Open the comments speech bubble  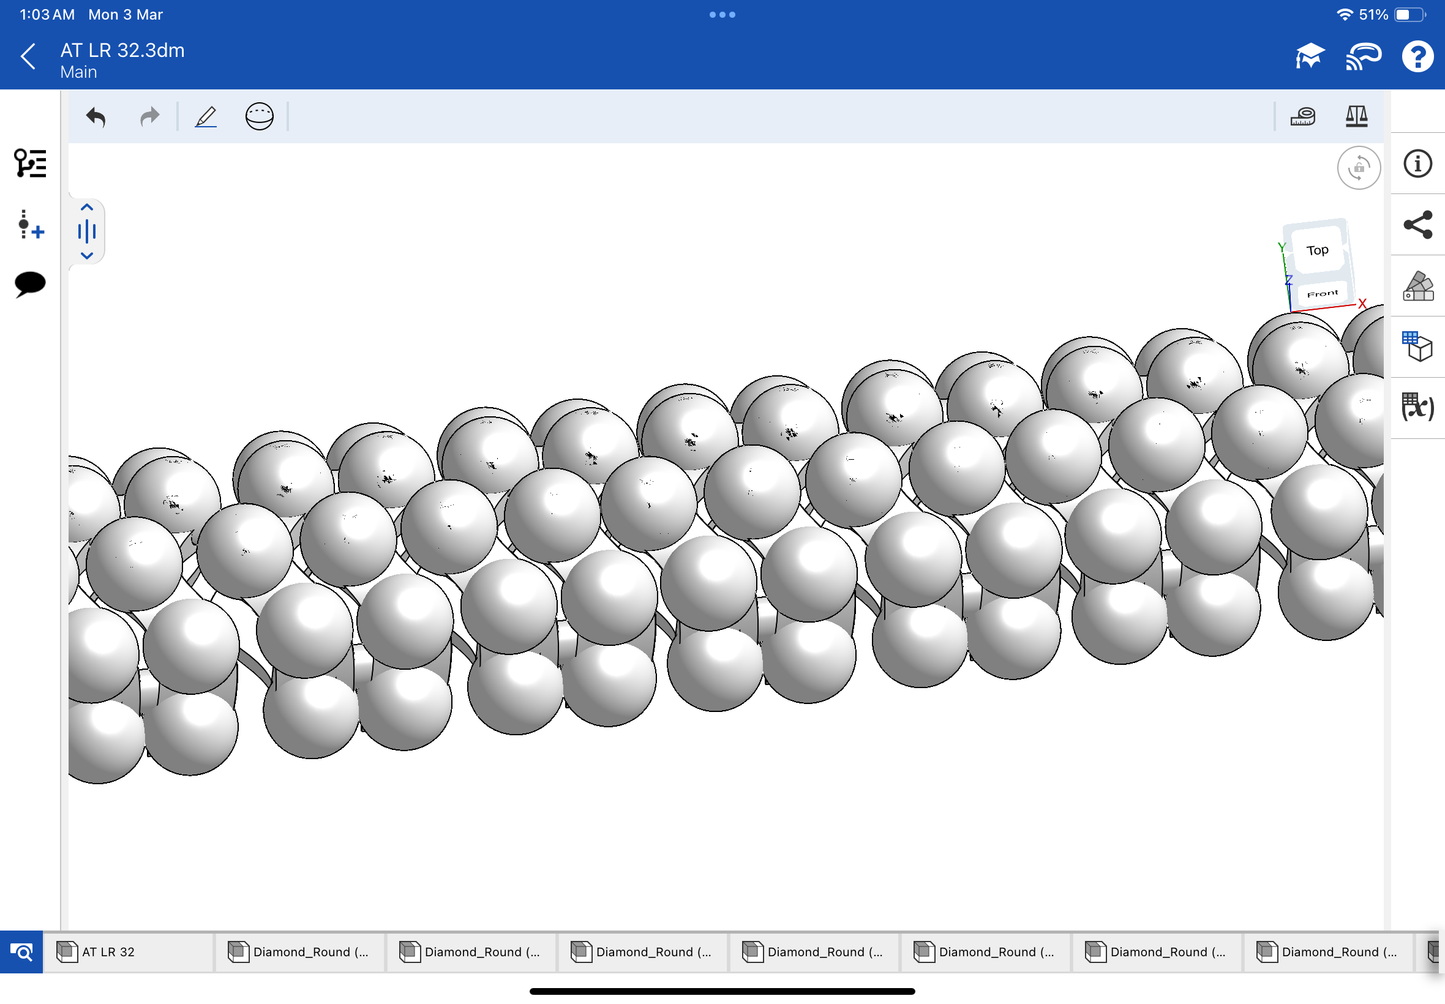30,284
